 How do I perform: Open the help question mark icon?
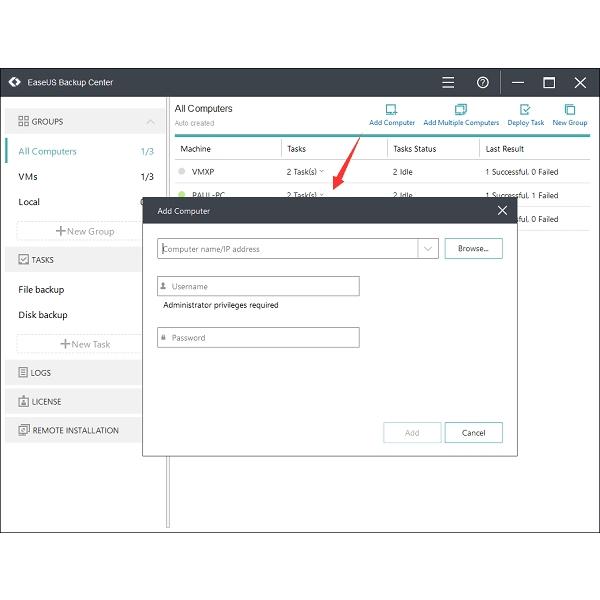pos(483,83)
